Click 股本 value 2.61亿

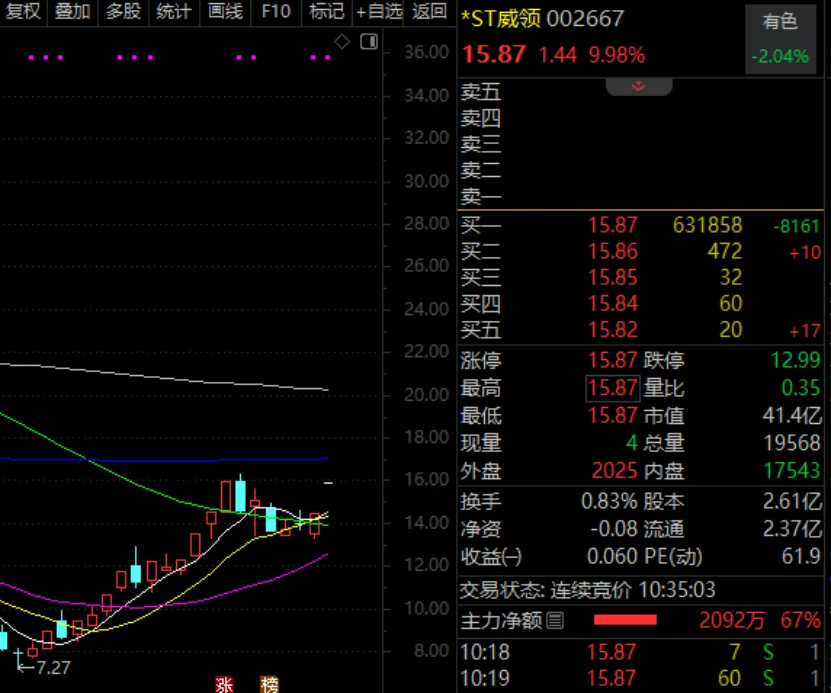[792, 501]
